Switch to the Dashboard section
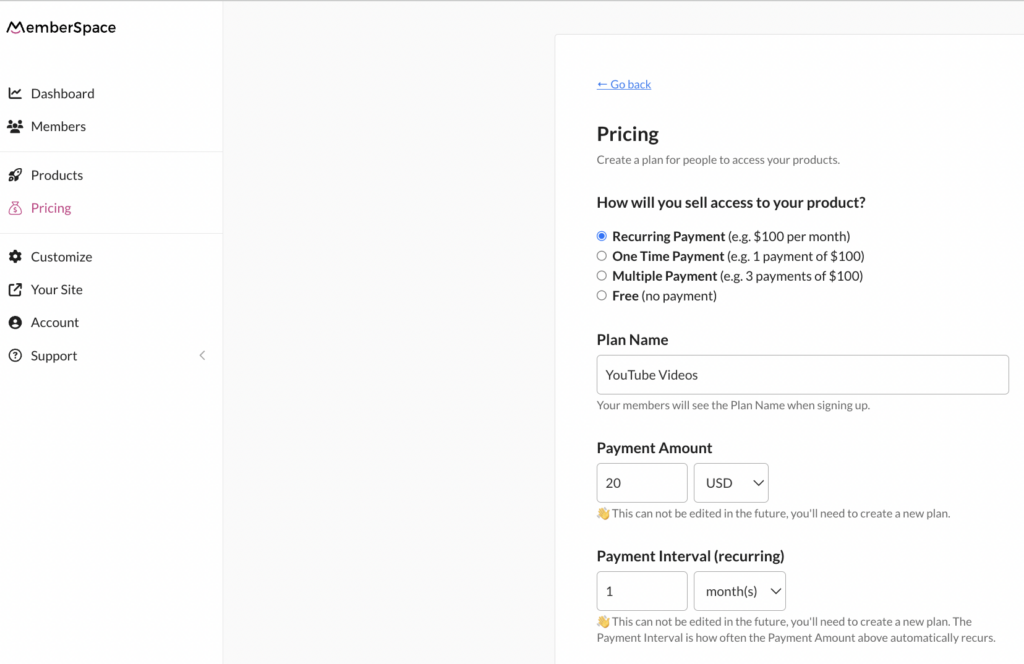Viewport: 1024px width, 664px height. 63,93
